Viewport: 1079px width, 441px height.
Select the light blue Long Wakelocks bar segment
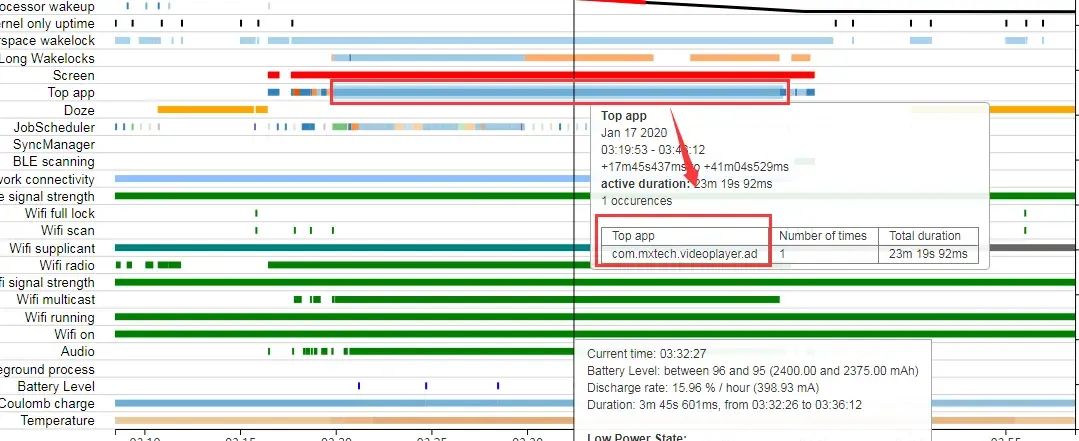pos(428,58)
